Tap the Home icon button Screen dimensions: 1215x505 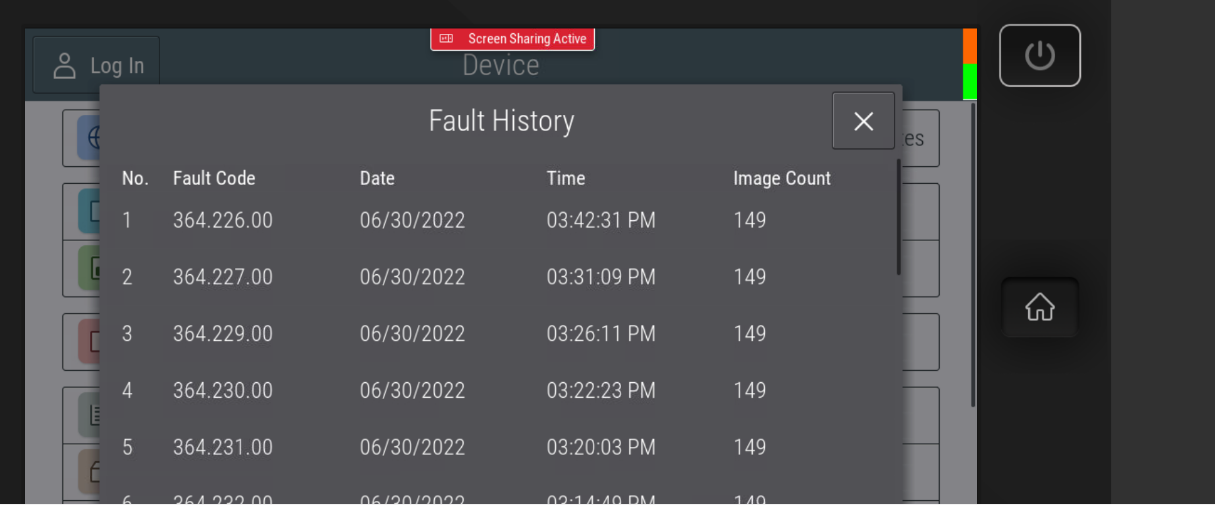tap(1039, 307)
